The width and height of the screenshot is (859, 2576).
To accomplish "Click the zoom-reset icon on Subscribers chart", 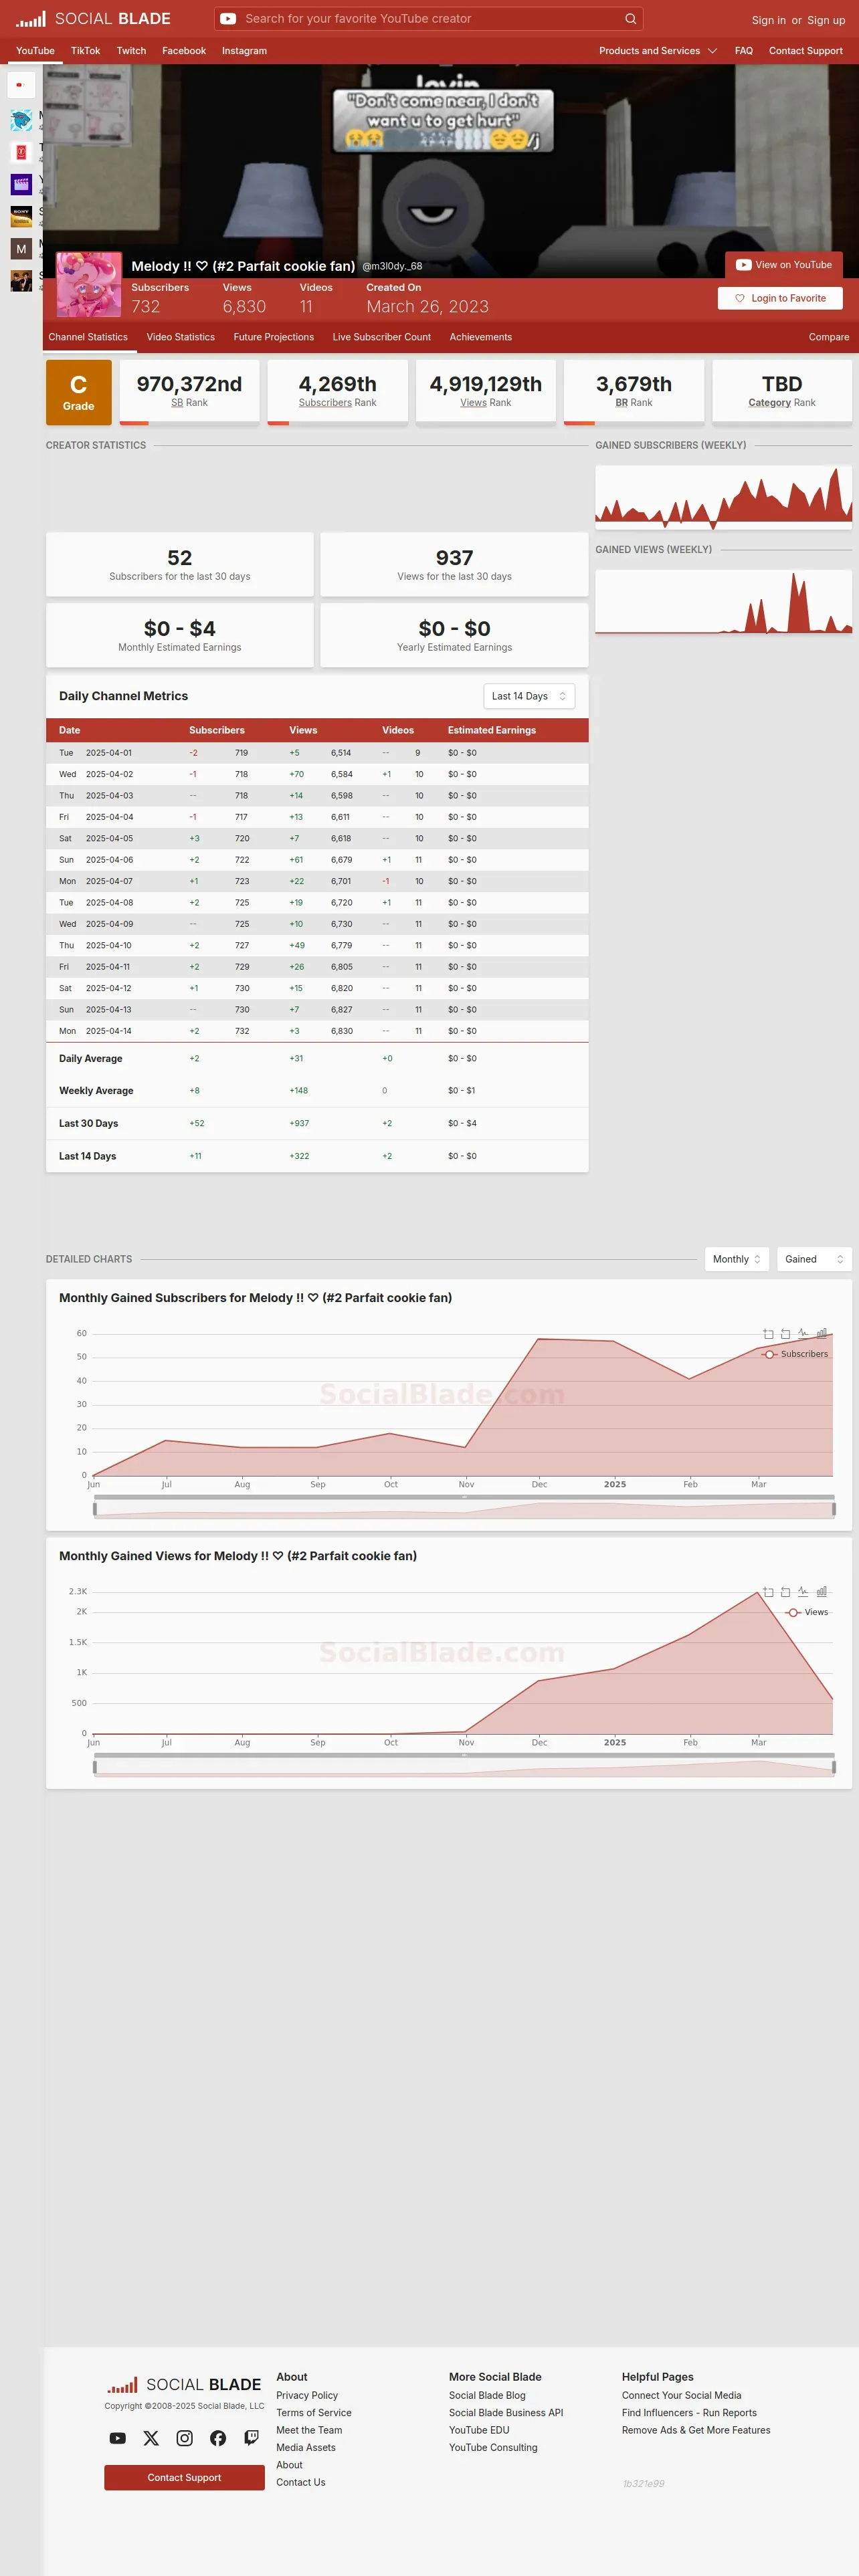I will pos(785,1333).
